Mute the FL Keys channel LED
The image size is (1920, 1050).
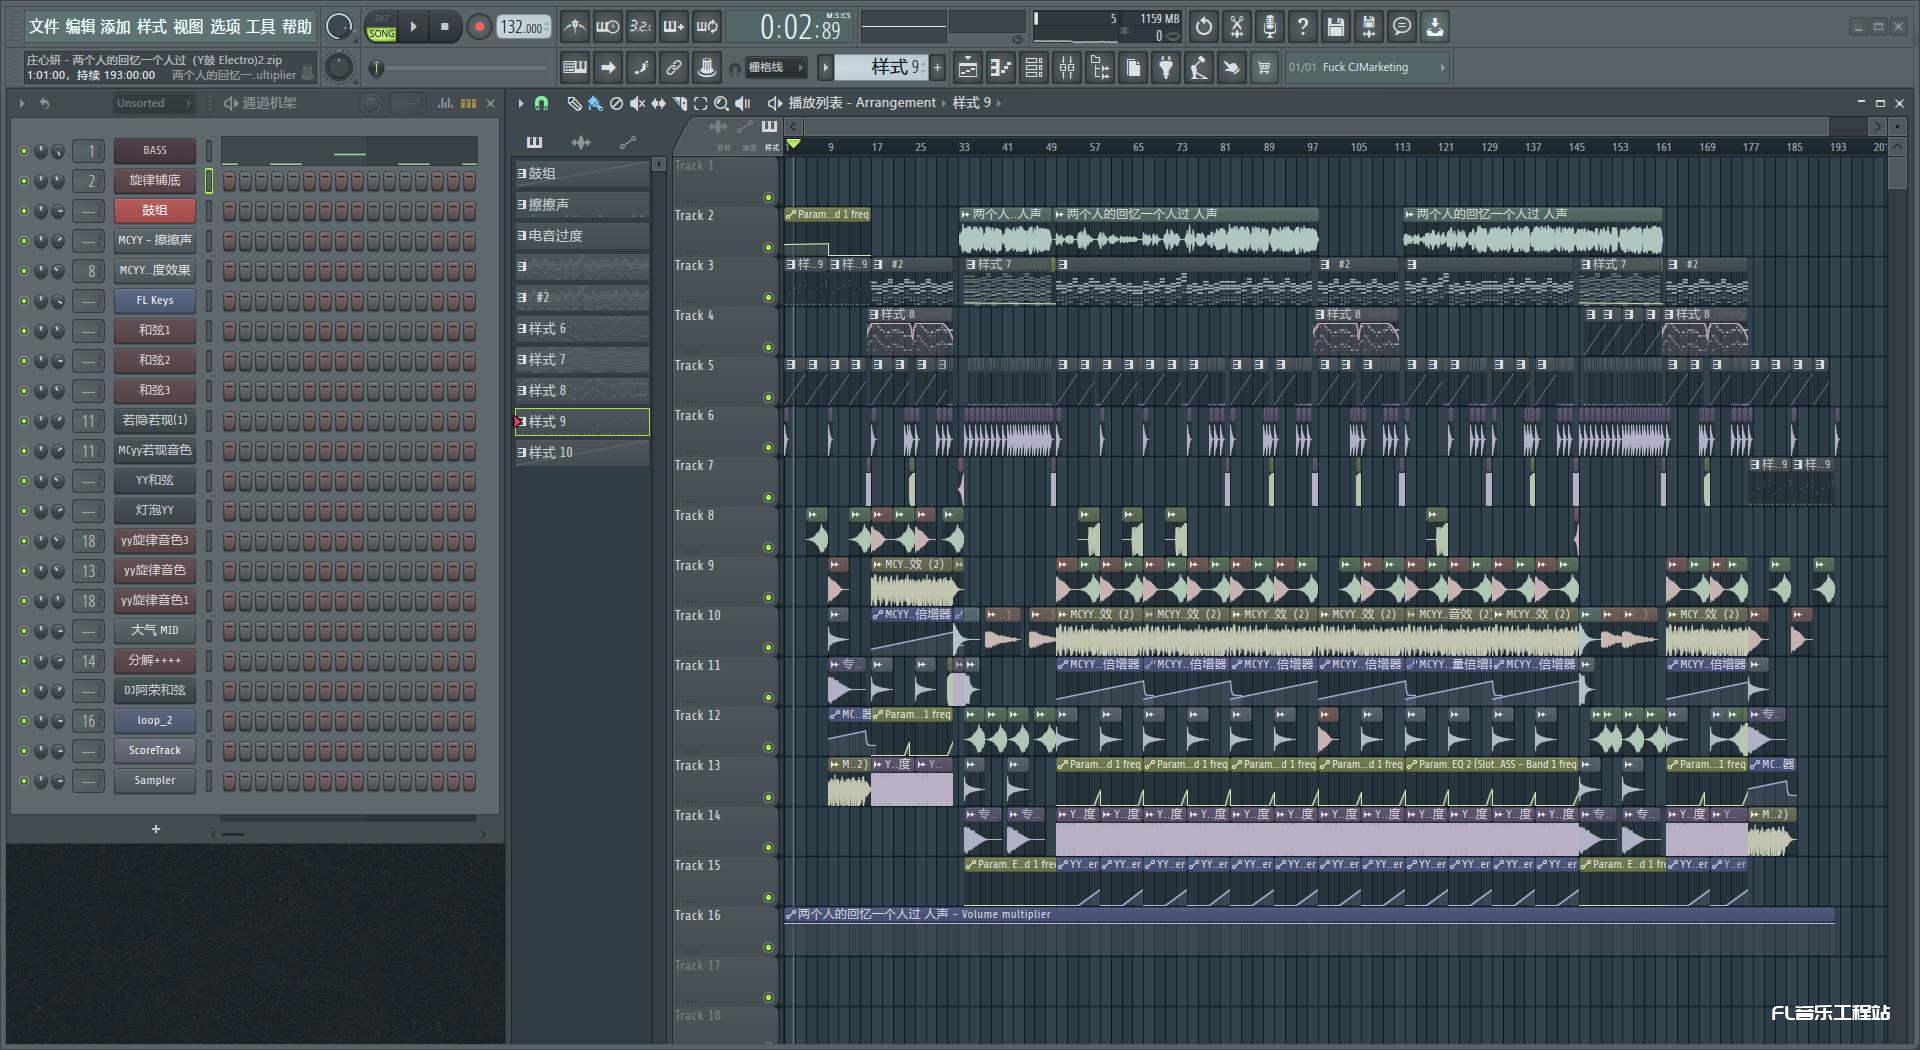click(24, 301)
